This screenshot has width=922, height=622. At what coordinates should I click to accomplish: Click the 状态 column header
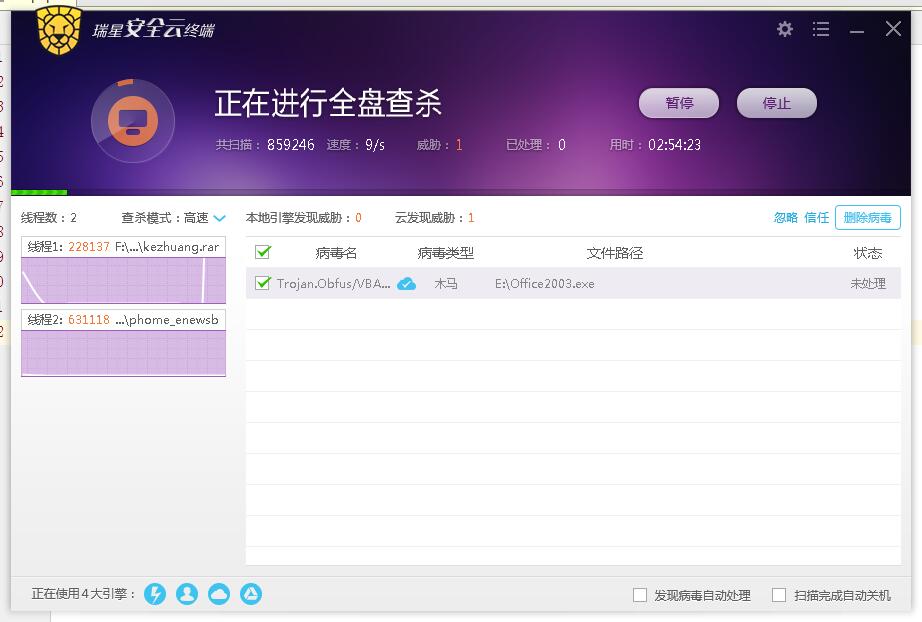click(868, 253)
